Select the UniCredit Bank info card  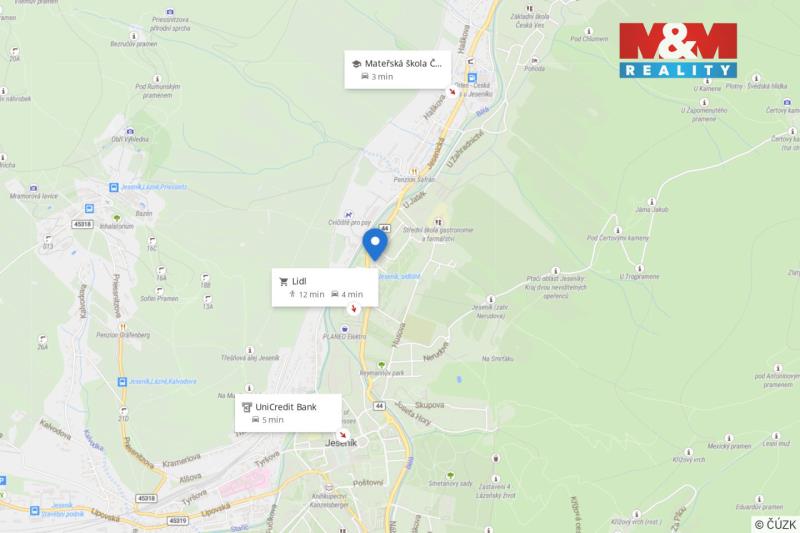point(288,413)
